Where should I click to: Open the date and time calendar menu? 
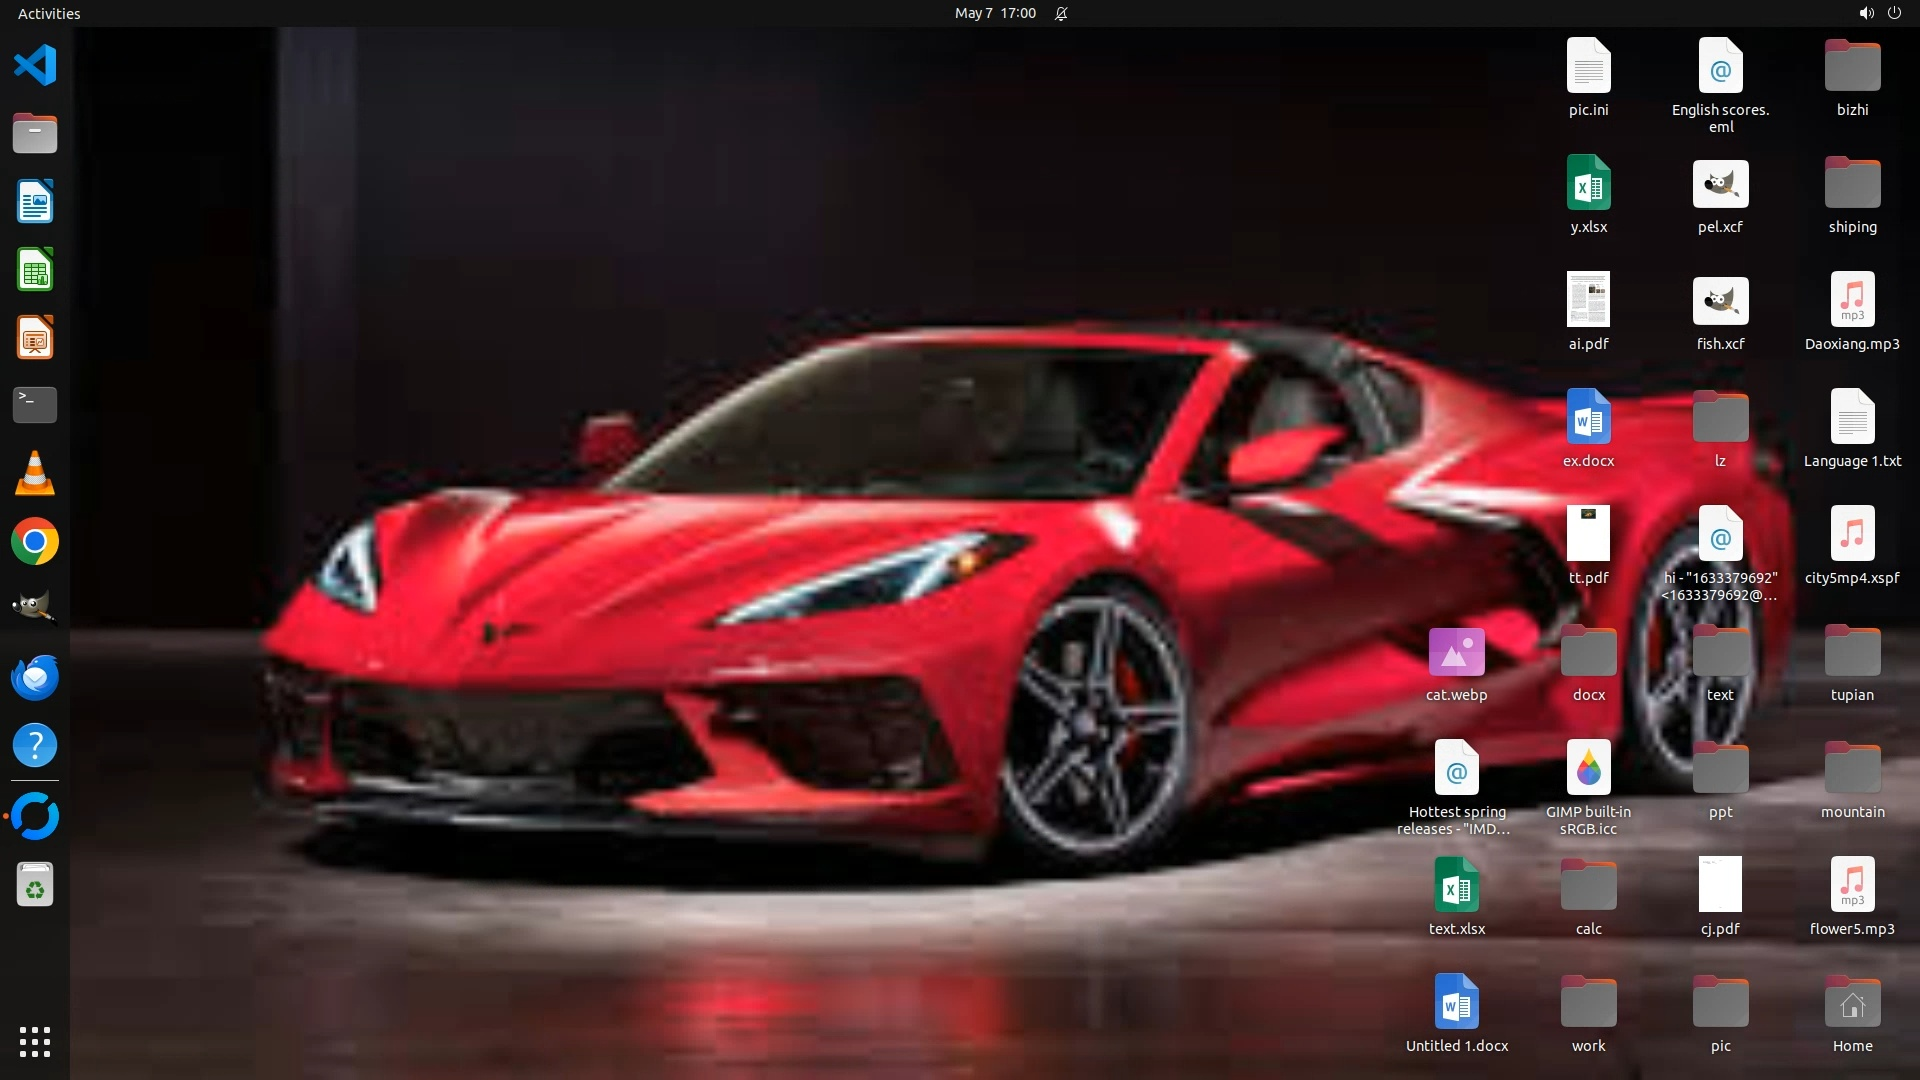pyautogui.click(x=994, y=13)
